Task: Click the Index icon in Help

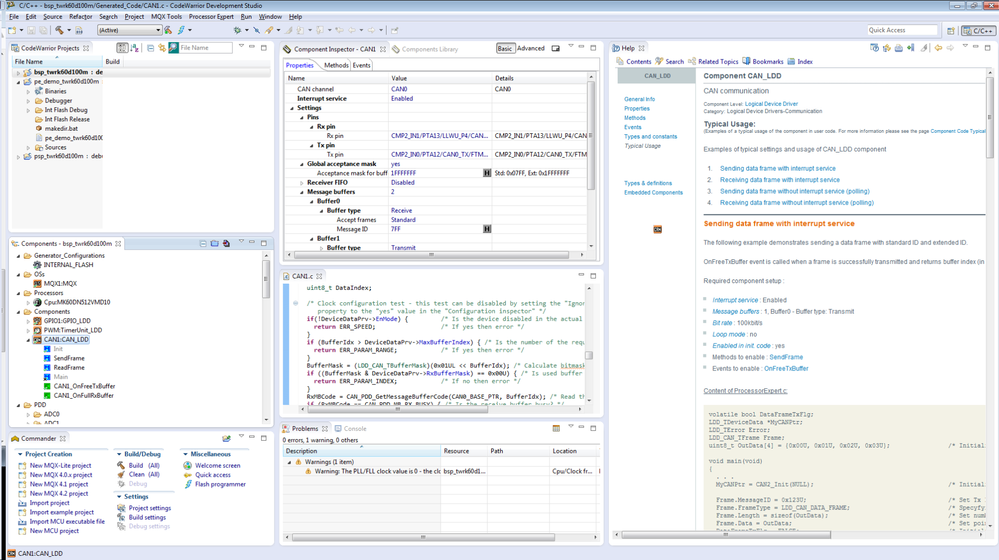Action: point(790,62)
